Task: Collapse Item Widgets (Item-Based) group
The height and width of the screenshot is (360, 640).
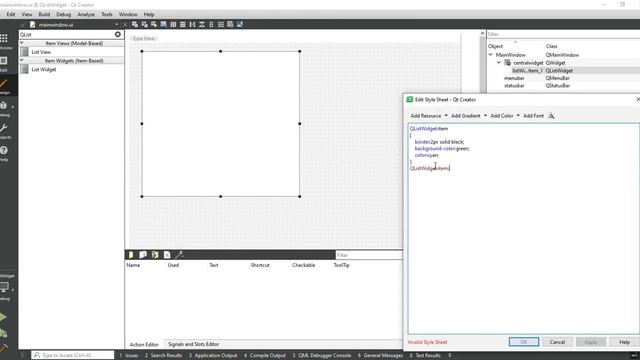Action: click(22, 60)
